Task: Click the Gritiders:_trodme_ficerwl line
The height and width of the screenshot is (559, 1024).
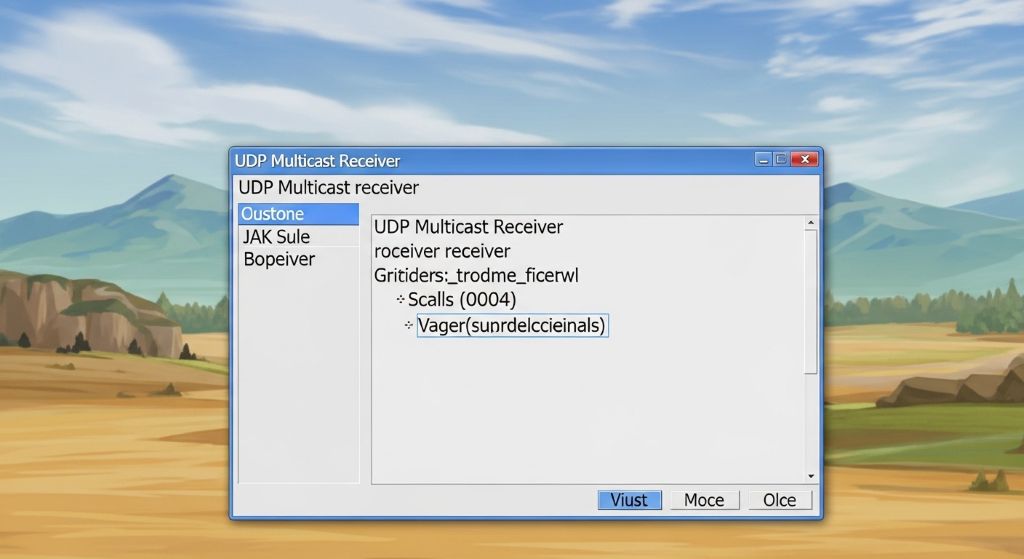Action: [x=476, y=276]
